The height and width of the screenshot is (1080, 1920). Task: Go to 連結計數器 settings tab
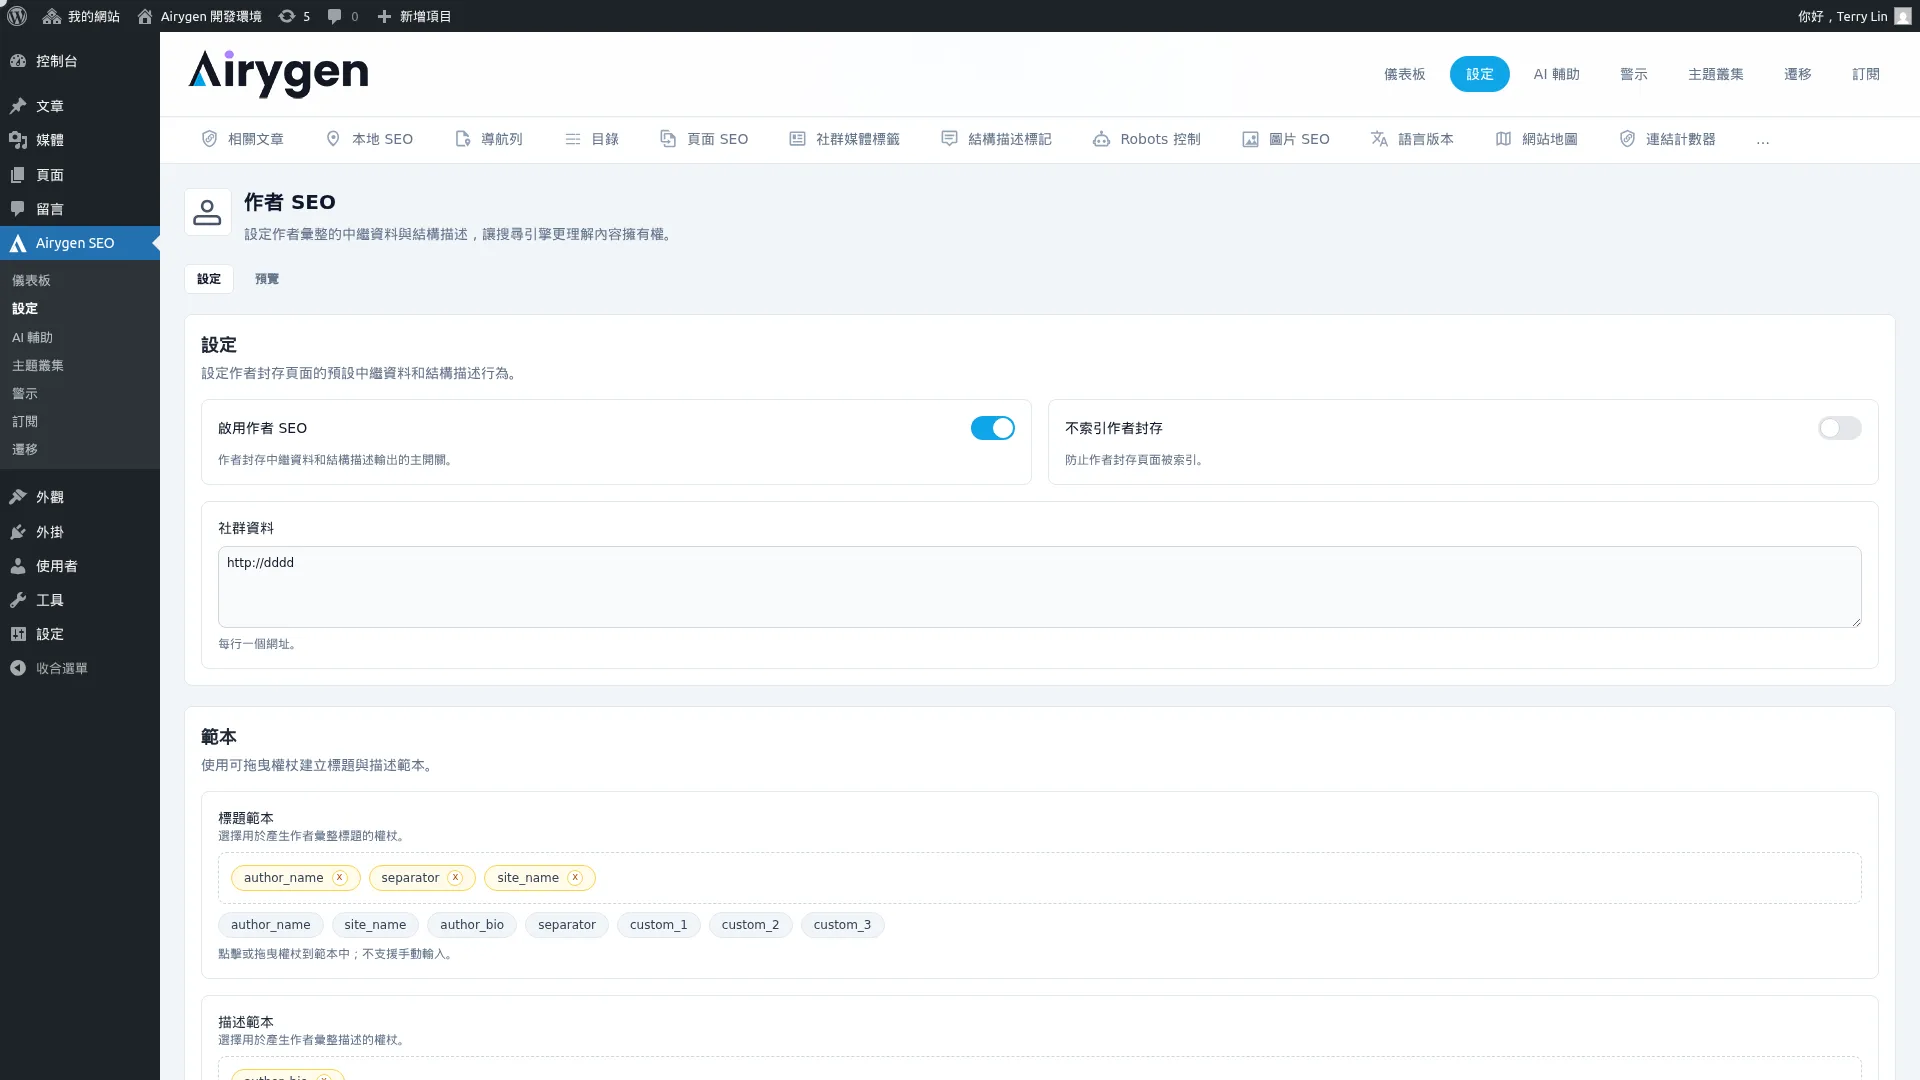point(1668,139)
